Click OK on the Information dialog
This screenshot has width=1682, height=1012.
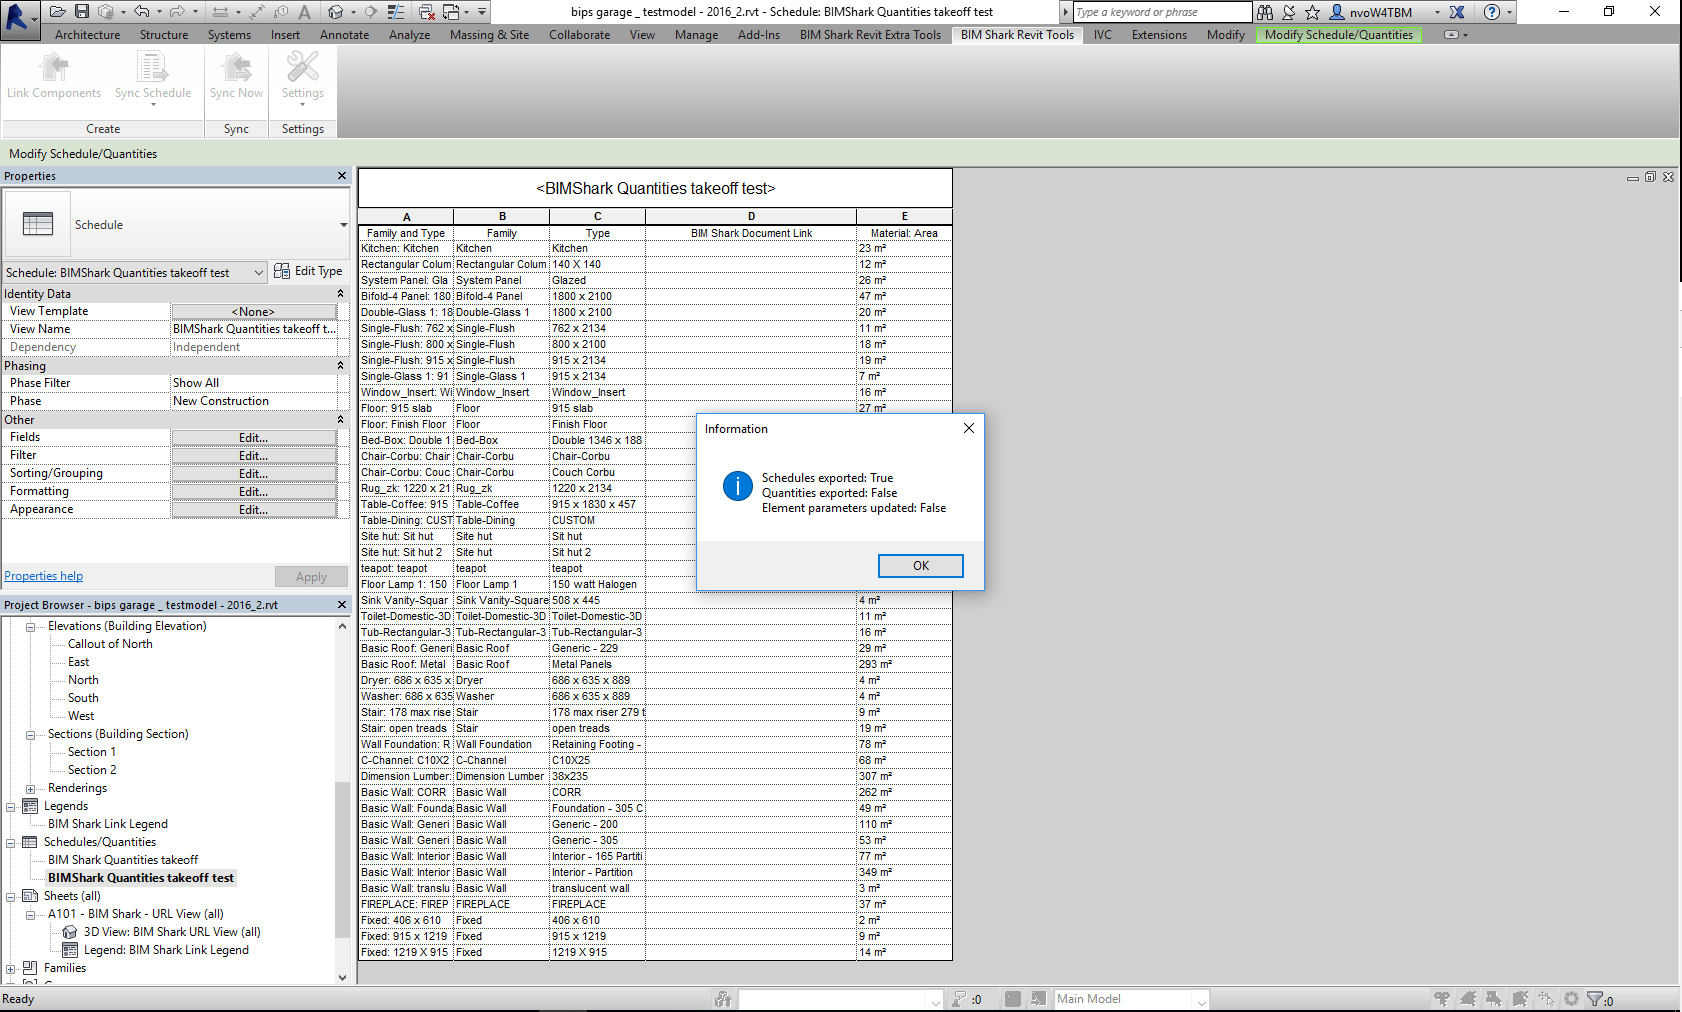pos(919,565)
